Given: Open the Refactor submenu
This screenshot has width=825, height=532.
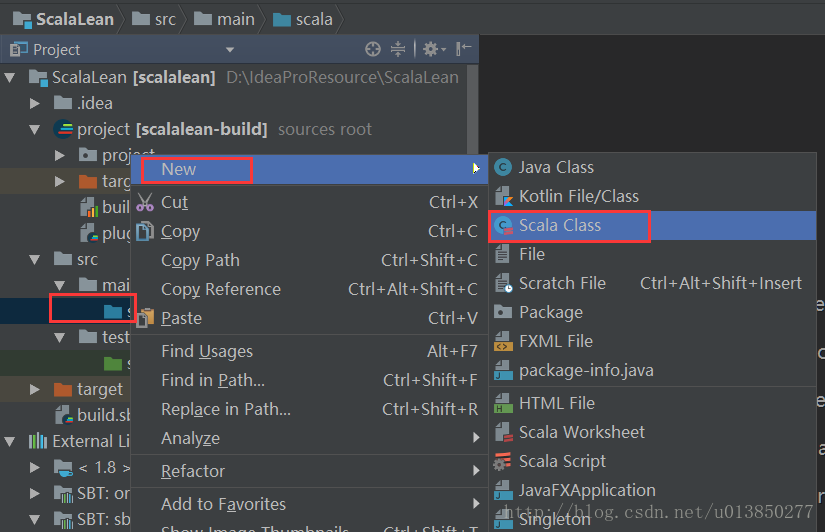Looking at the screenshot, I should click(x=309, y=471).
